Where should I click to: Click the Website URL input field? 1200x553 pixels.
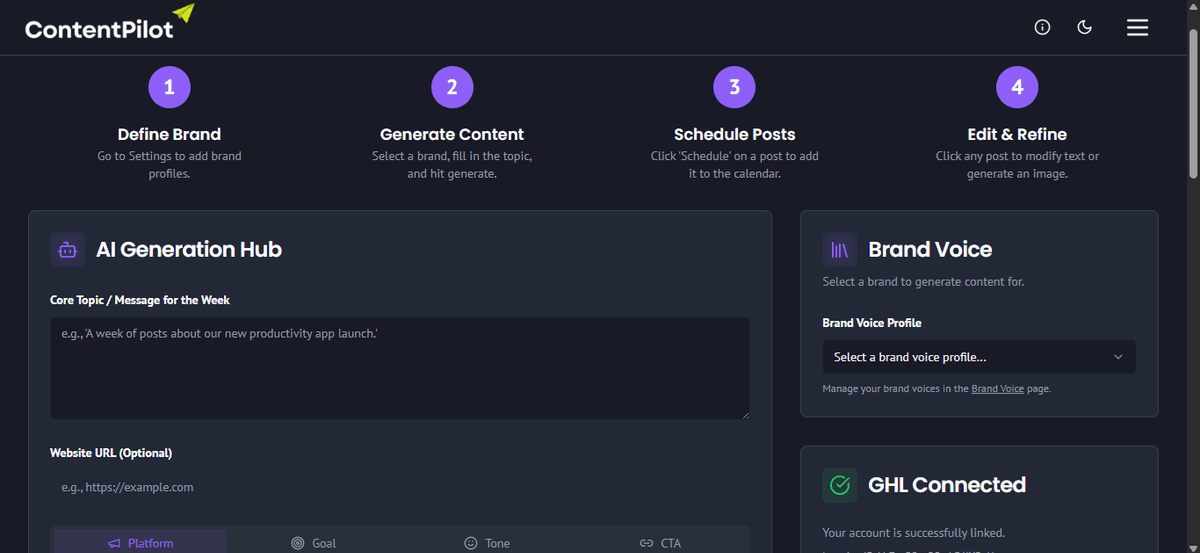400,487
